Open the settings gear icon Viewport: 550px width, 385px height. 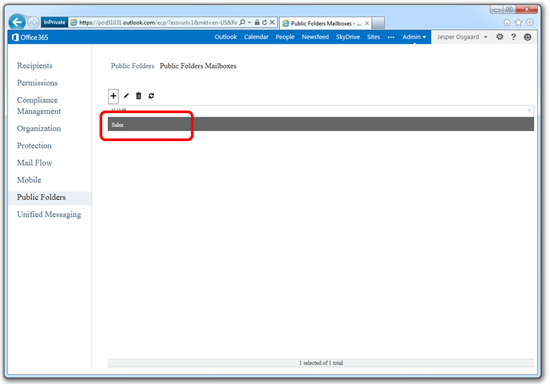click(499, 37)
